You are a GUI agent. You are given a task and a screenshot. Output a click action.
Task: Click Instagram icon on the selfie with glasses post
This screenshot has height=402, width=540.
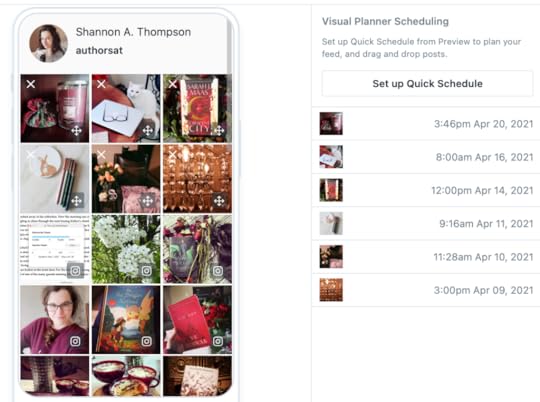(75, 341)
